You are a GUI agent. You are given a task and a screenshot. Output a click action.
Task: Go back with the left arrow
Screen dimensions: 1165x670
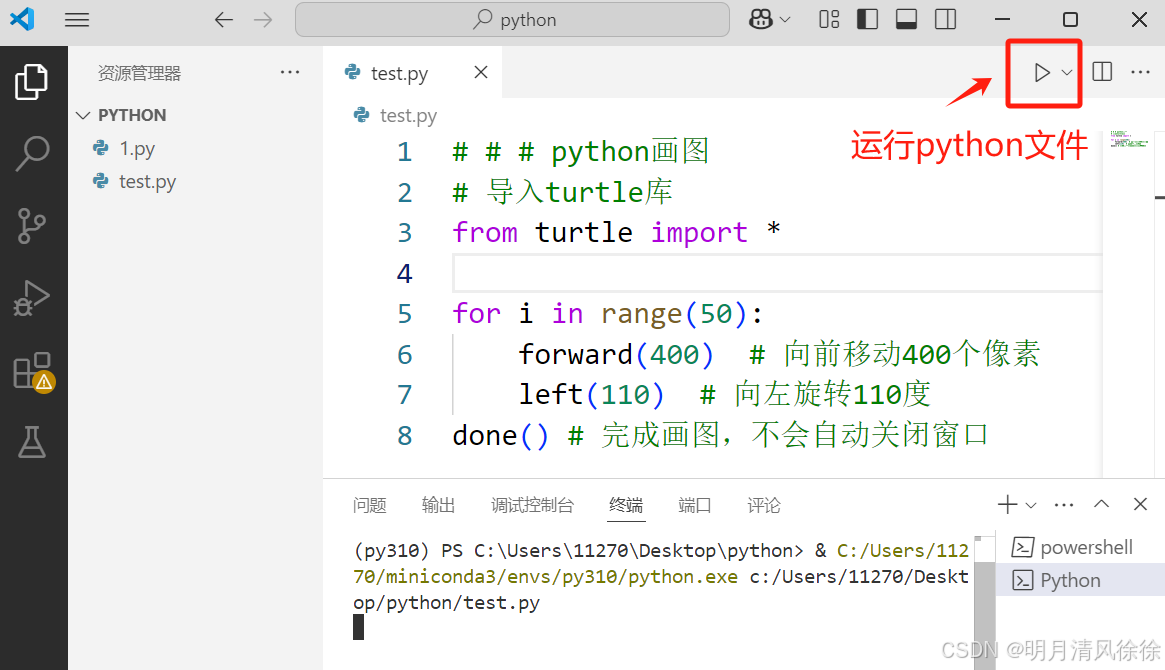pos(224,19)
